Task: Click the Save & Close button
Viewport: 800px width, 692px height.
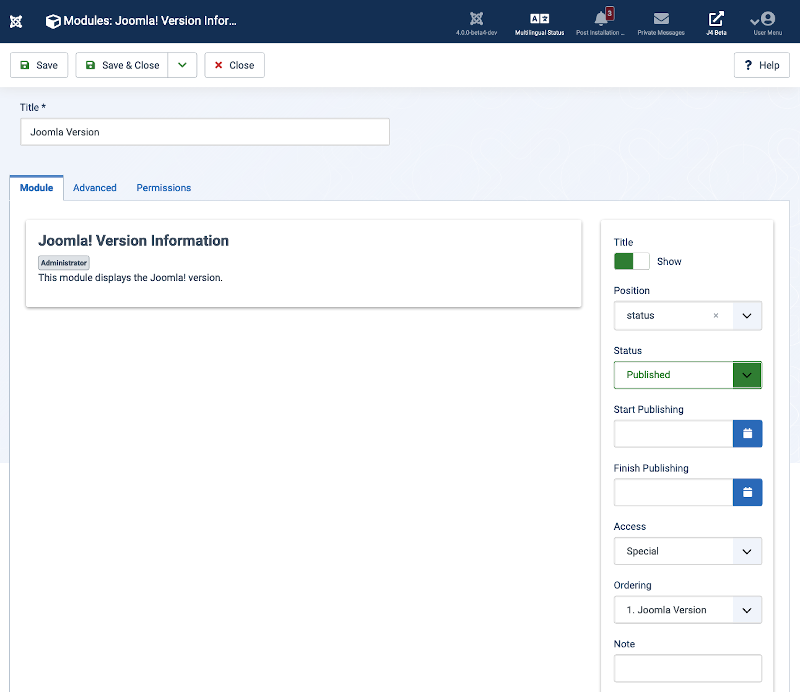Action: [x=122, y=65]
